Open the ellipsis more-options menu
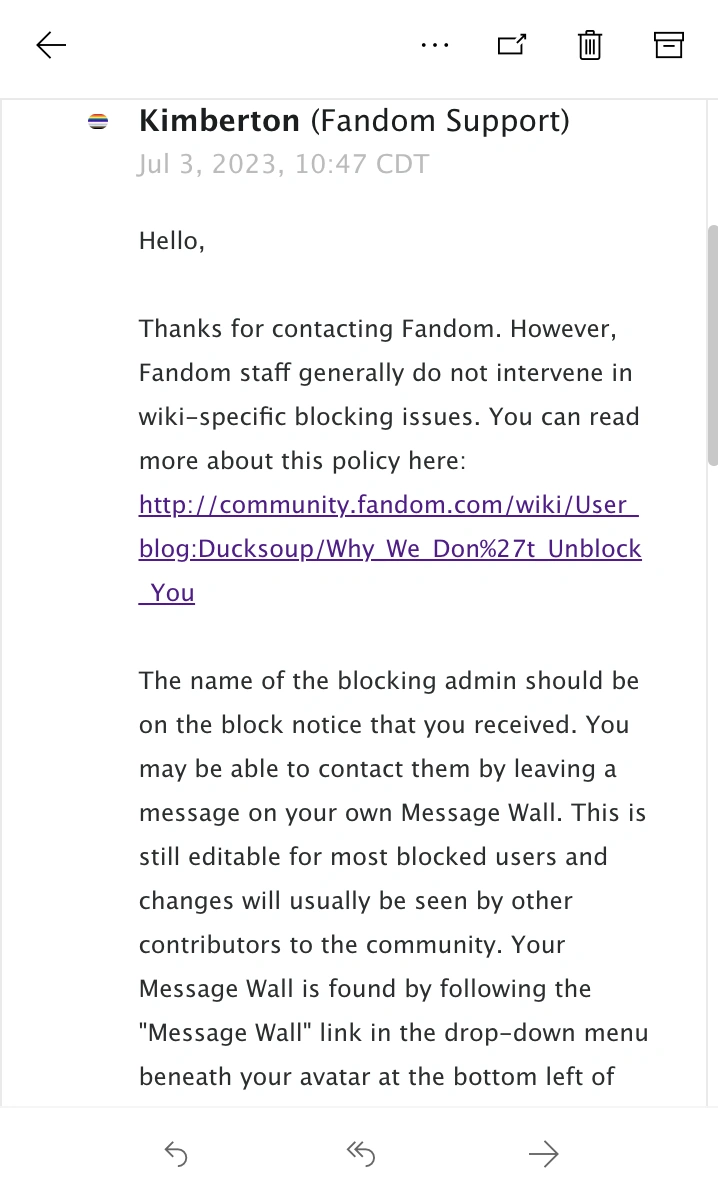 pyautogui.click(x=435, y=45)
